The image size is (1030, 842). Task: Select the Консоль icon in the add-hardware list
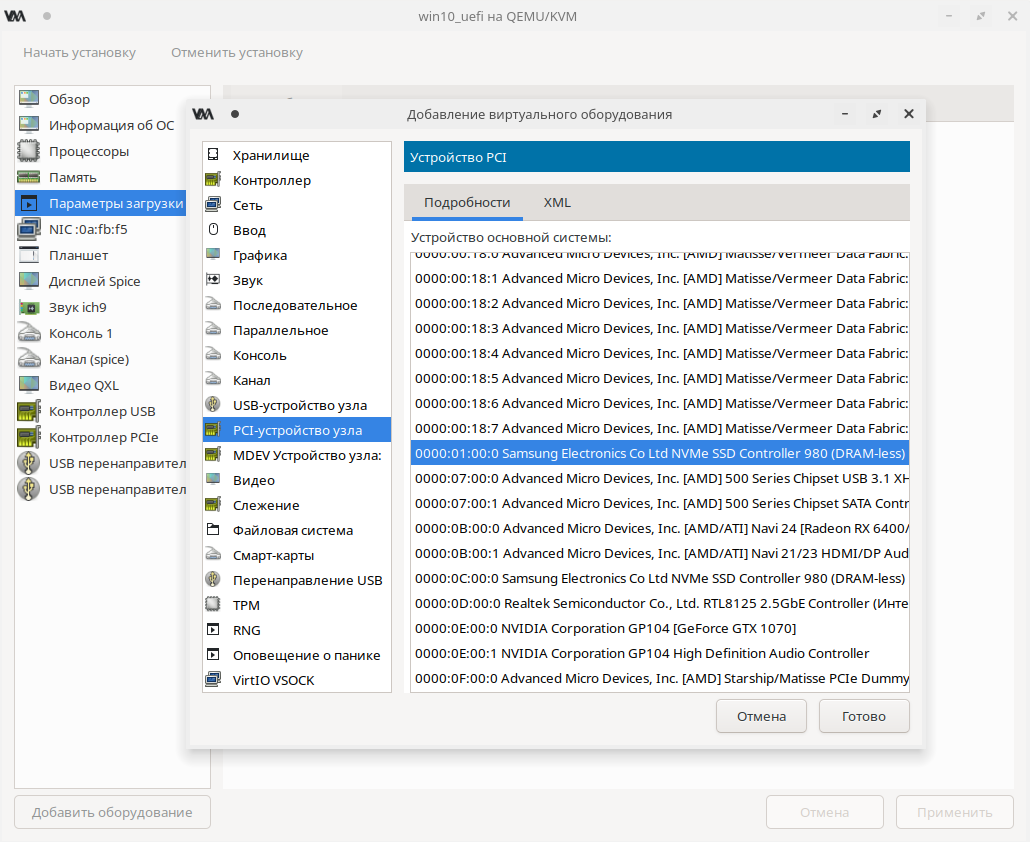click(x=213, y=354)
